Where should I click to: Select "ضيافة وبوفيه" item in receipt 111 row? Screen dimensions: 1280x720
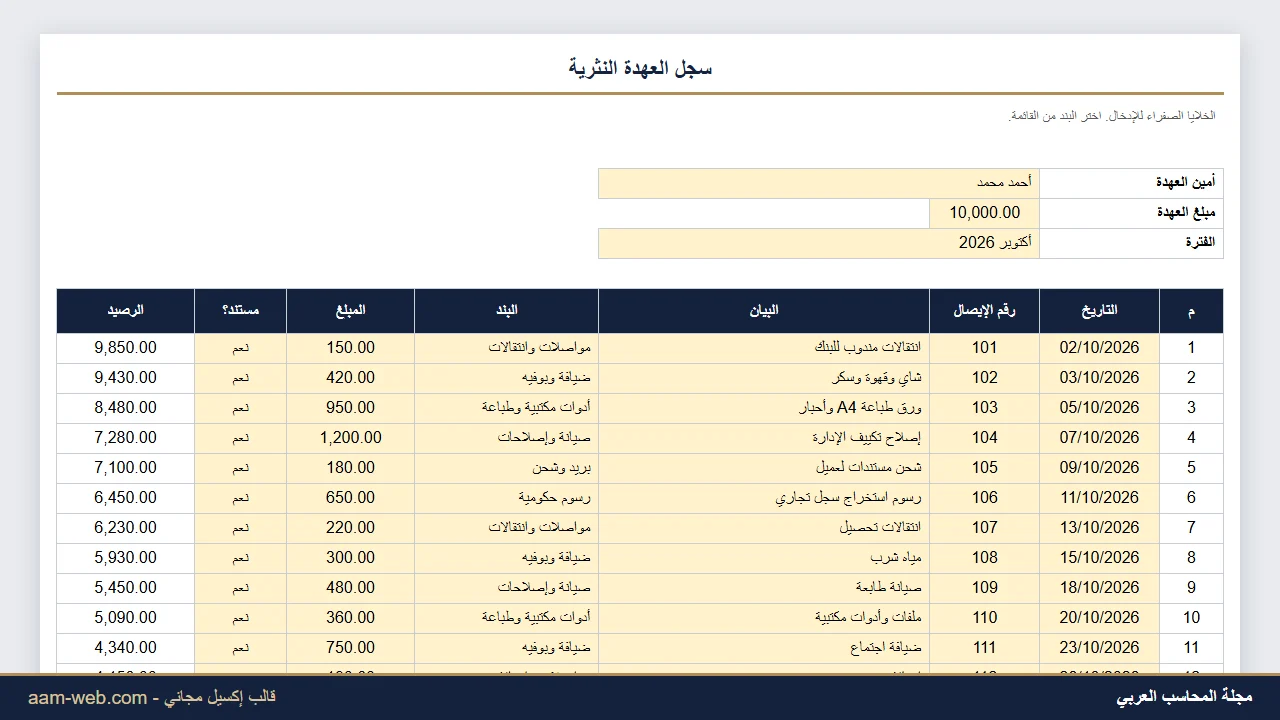tap(507, 648)
